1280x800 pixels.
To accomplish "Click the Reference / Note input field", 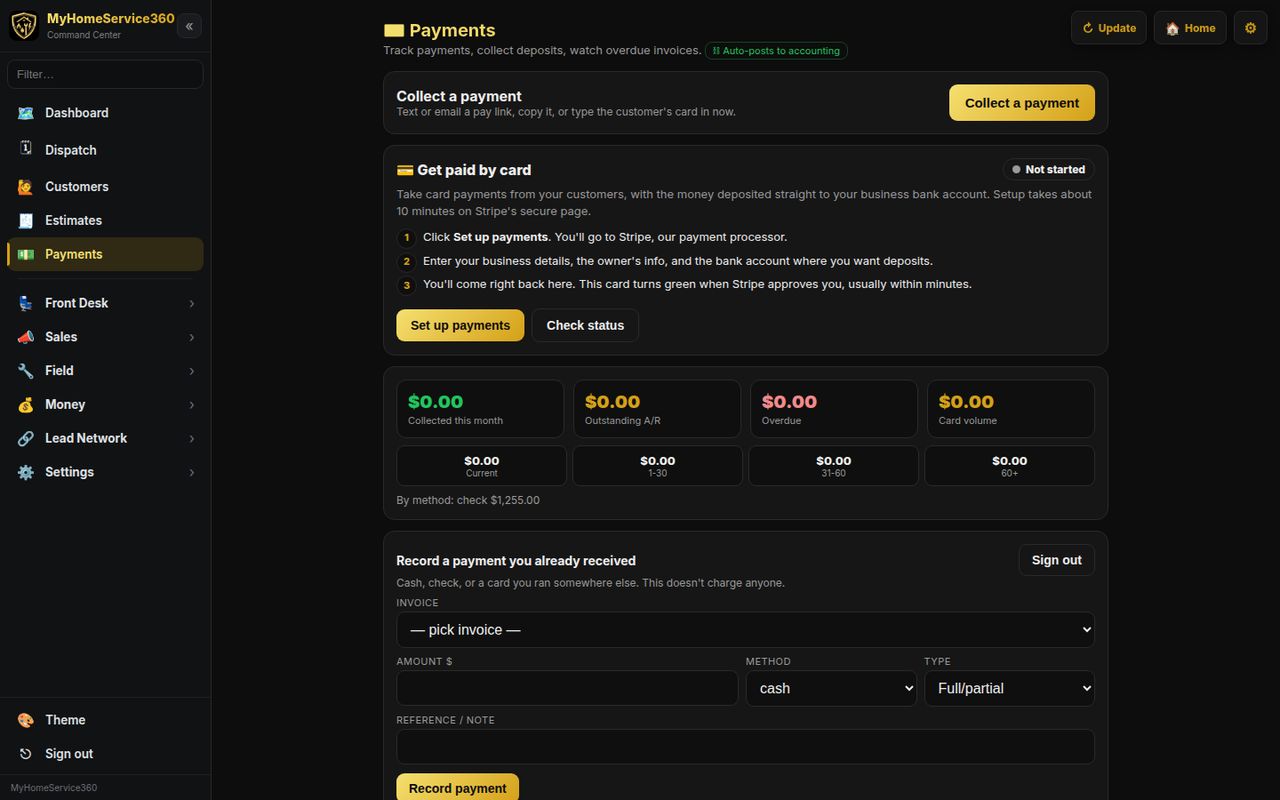I will click(x=745, y=747).
